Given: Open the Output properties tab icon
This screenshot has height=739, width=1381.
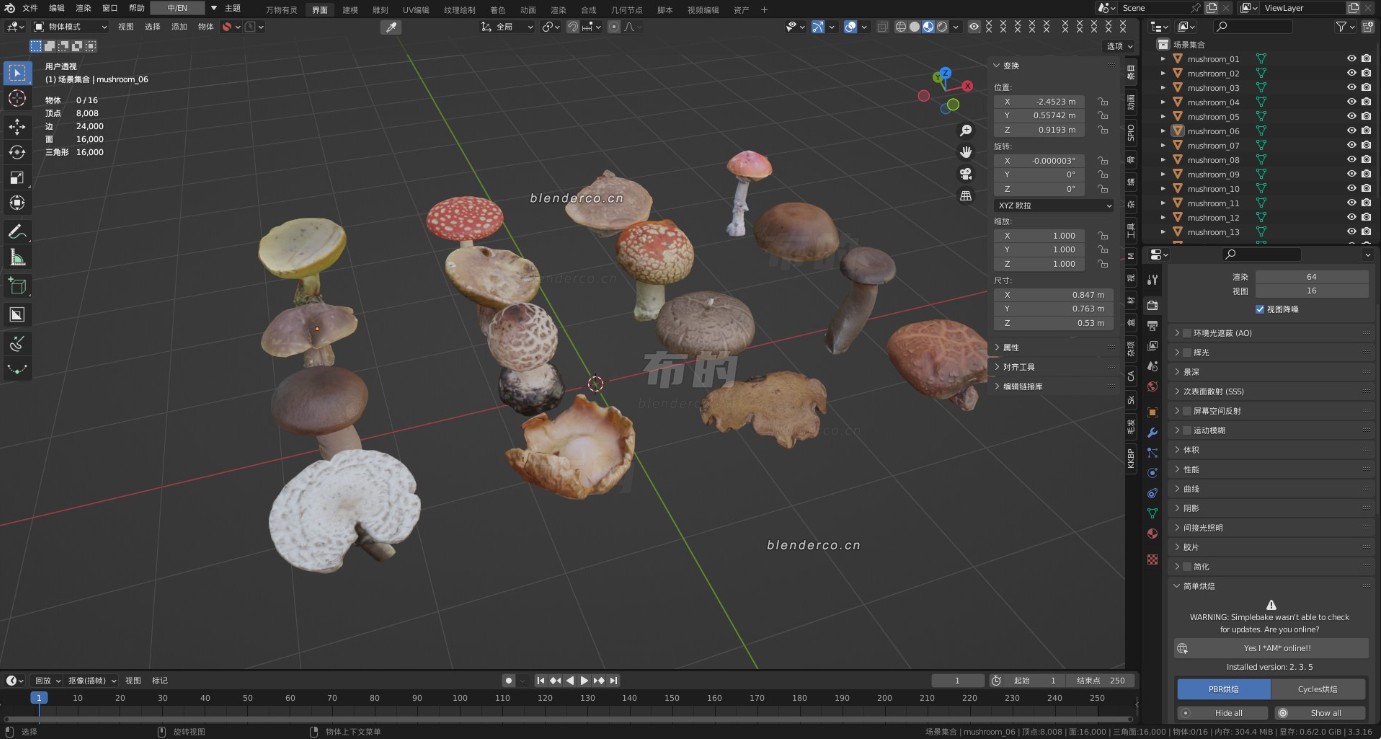Looking at the screenshot, I should (x=1152, y=326).
